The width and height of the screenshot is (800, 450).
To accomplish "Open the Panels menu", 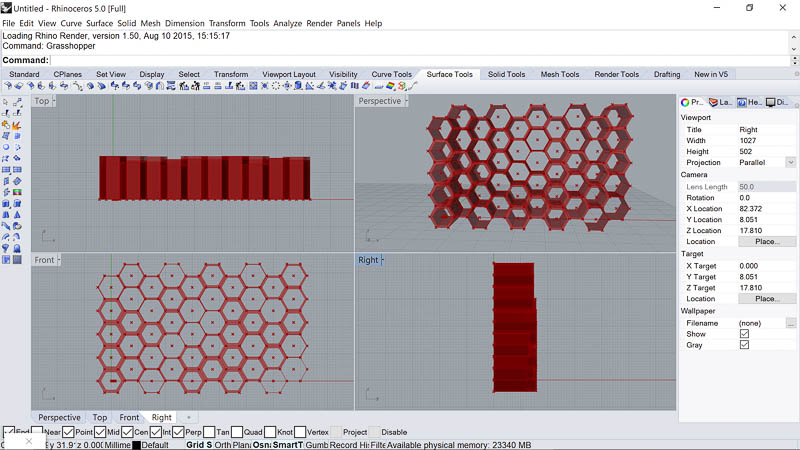I will click(x=348, y=23).
